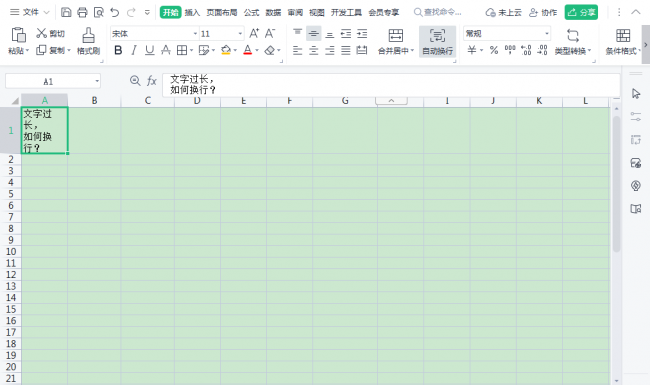Toggle Underline formatting
Screen dimensions: 650x385
tap(150, 51)
